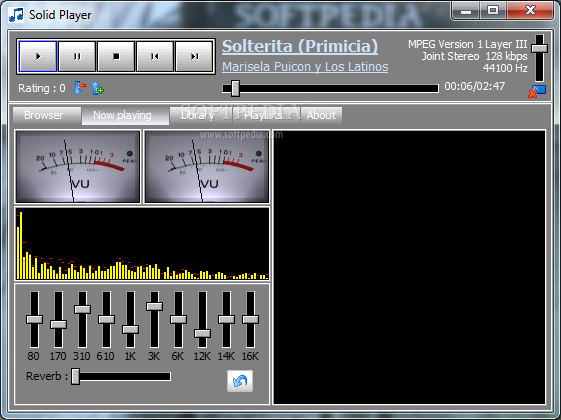Reset equalizer with the blue undo icon
The width and height of the screenshot is (561, 420).
(240, 381)
